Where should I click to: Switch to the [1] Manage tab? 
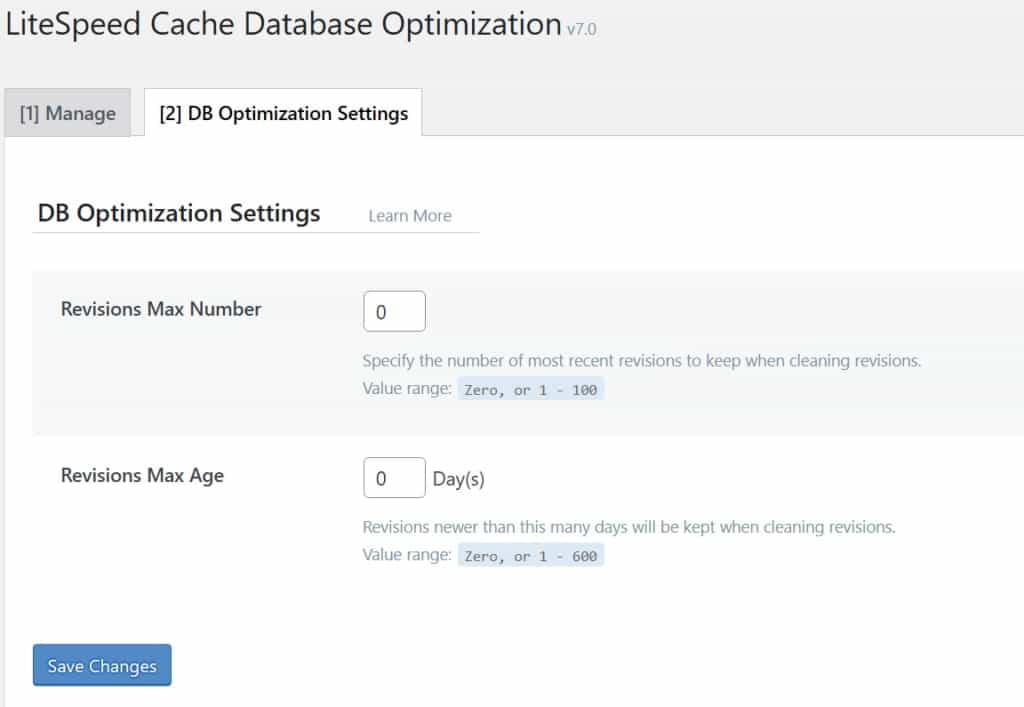[66, 113]
